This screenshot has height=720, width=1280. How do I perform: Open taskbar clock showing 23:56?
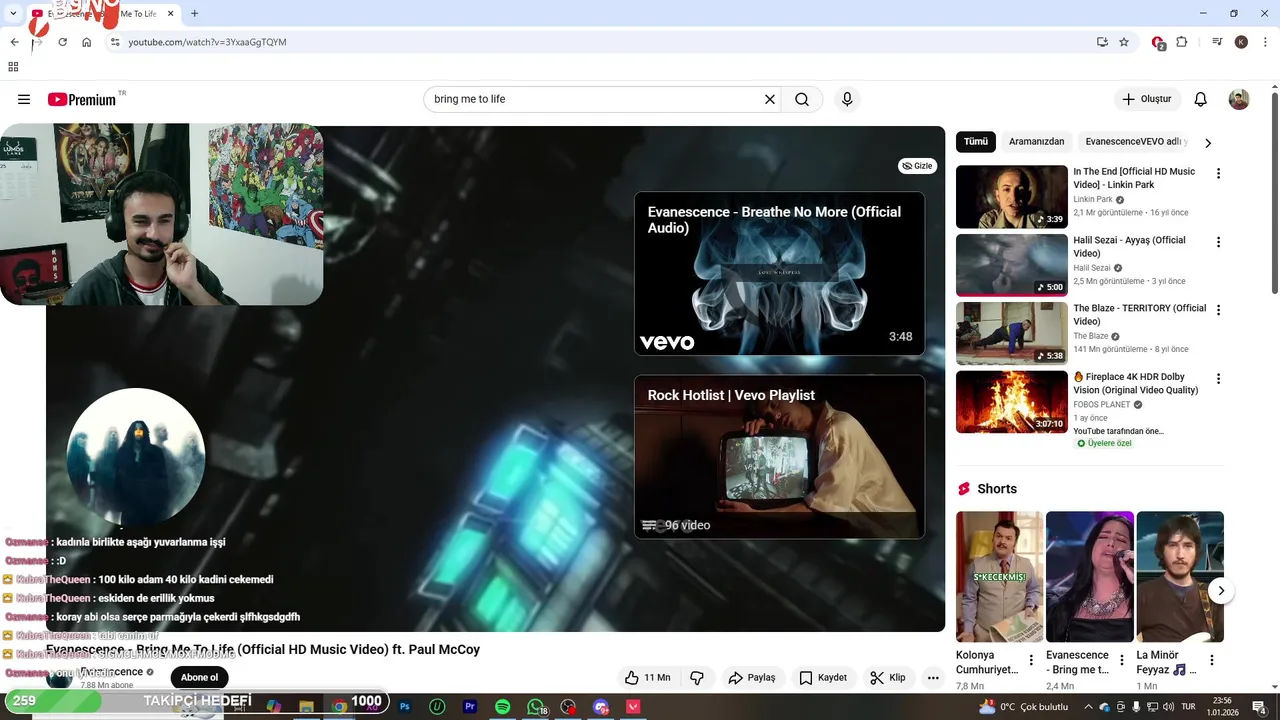1221,707
